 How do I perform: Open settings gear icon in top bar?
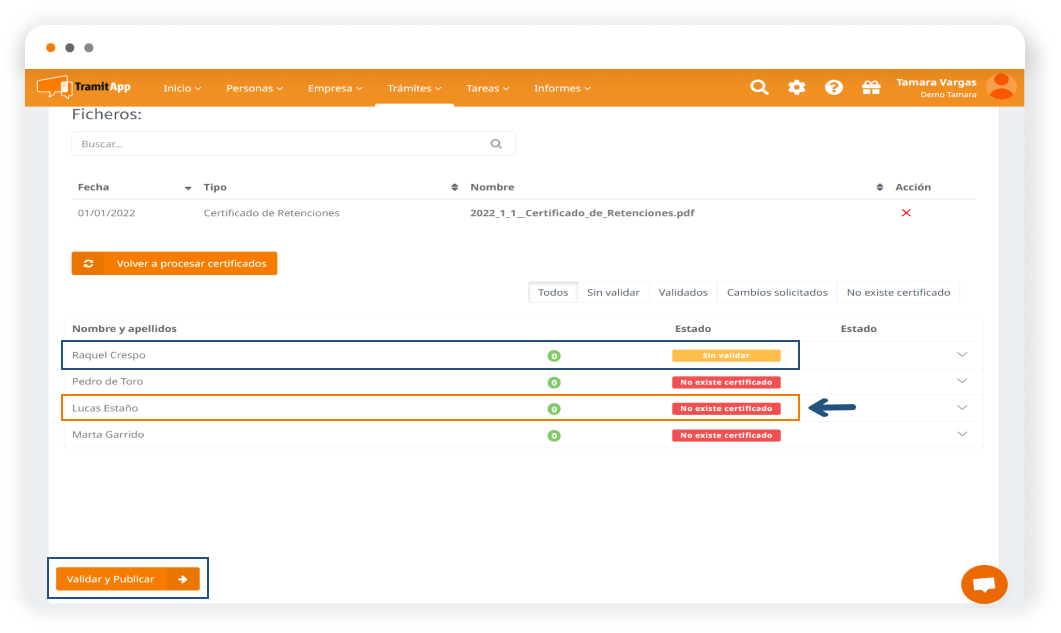796,88
